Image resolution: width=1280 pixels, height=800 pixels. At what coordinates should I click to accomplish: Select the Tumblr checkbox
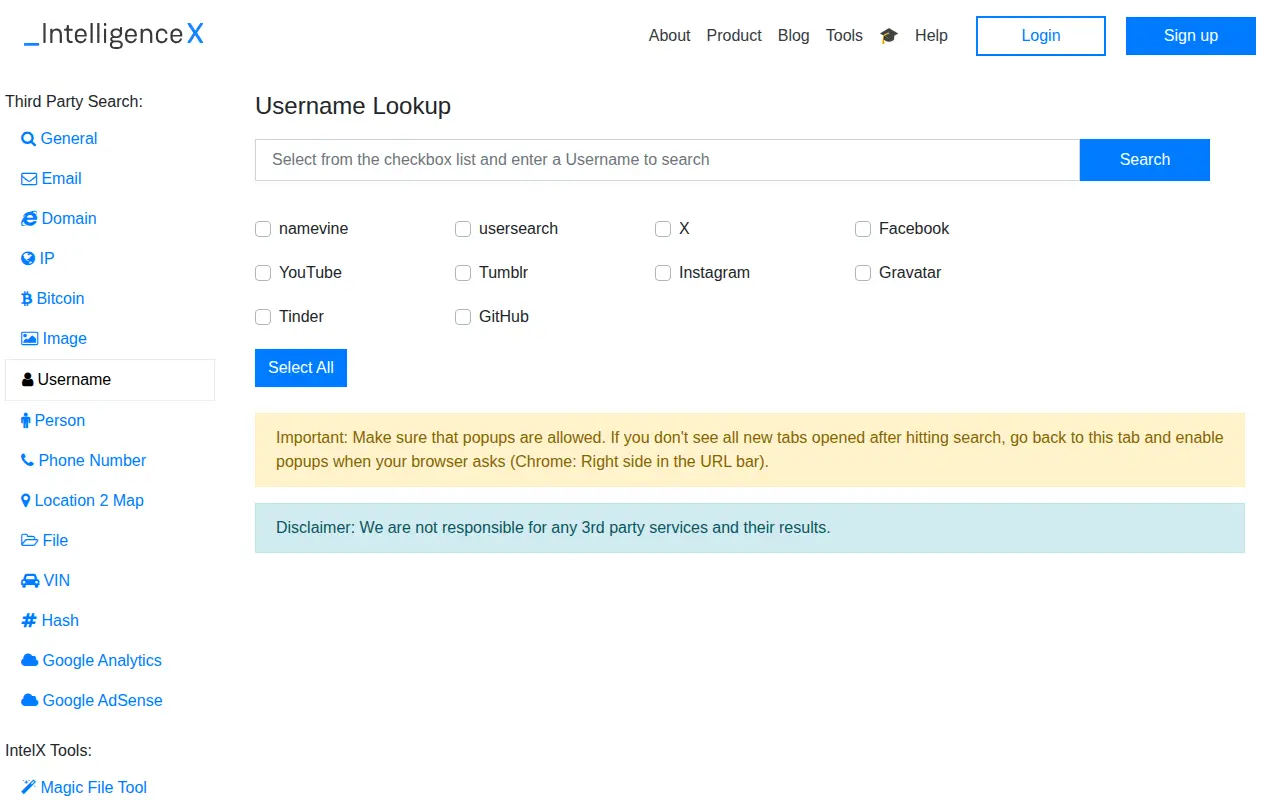(463, 273)
